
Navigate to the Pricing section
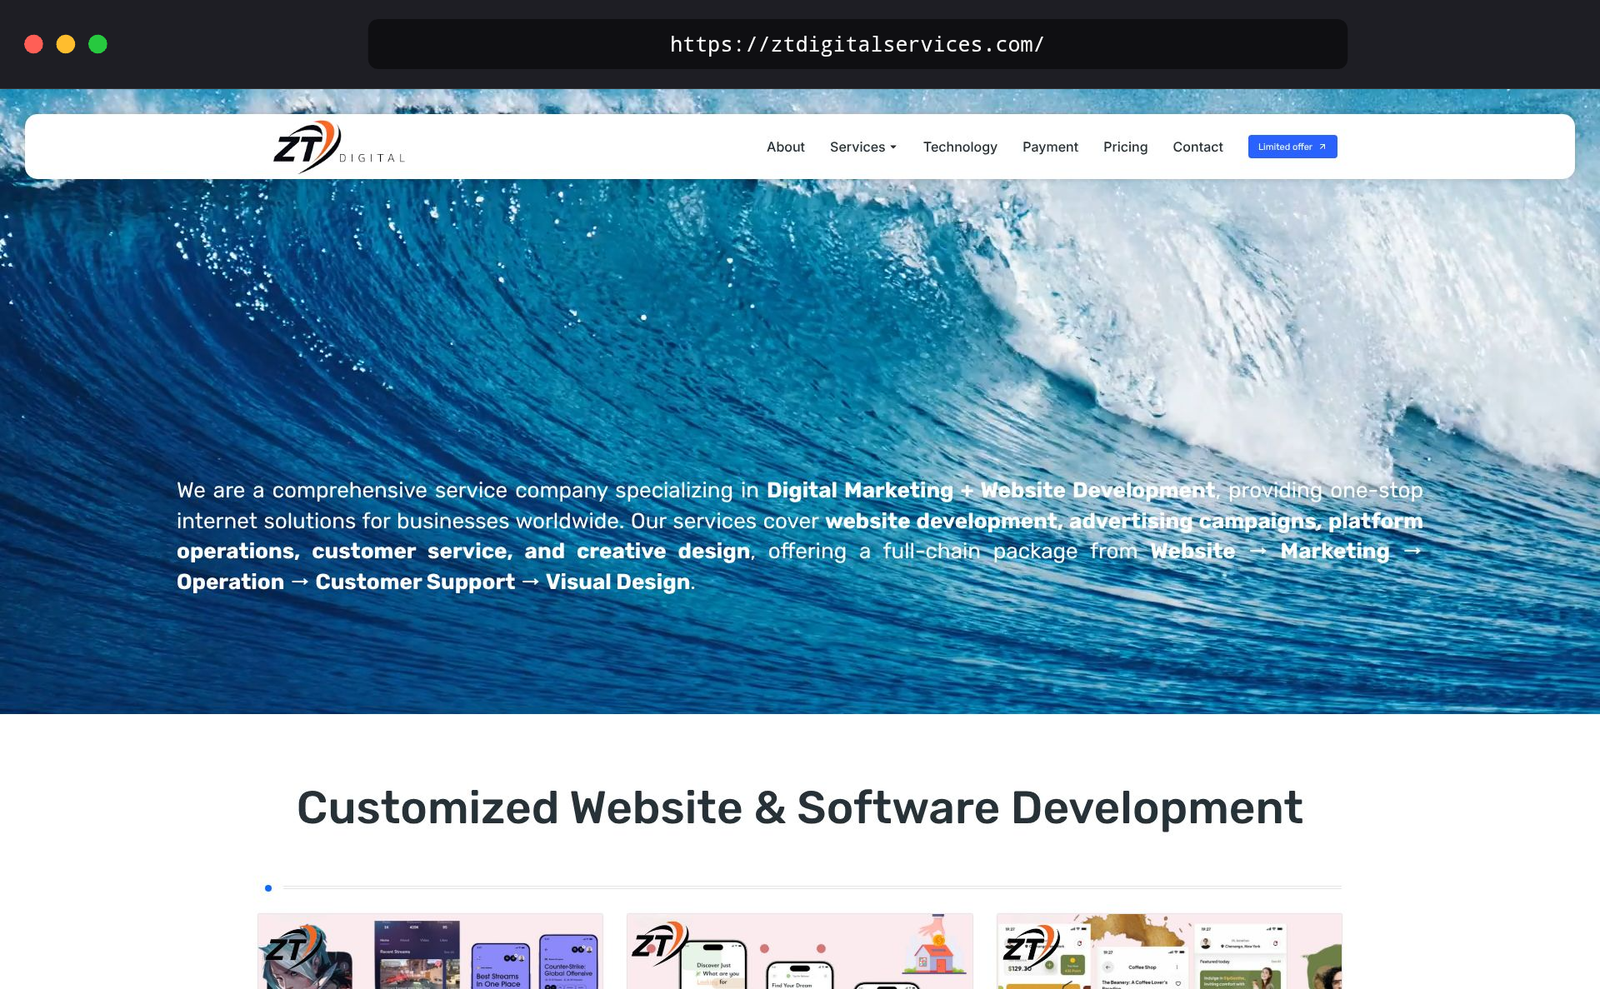click(x=1125, y=147)
